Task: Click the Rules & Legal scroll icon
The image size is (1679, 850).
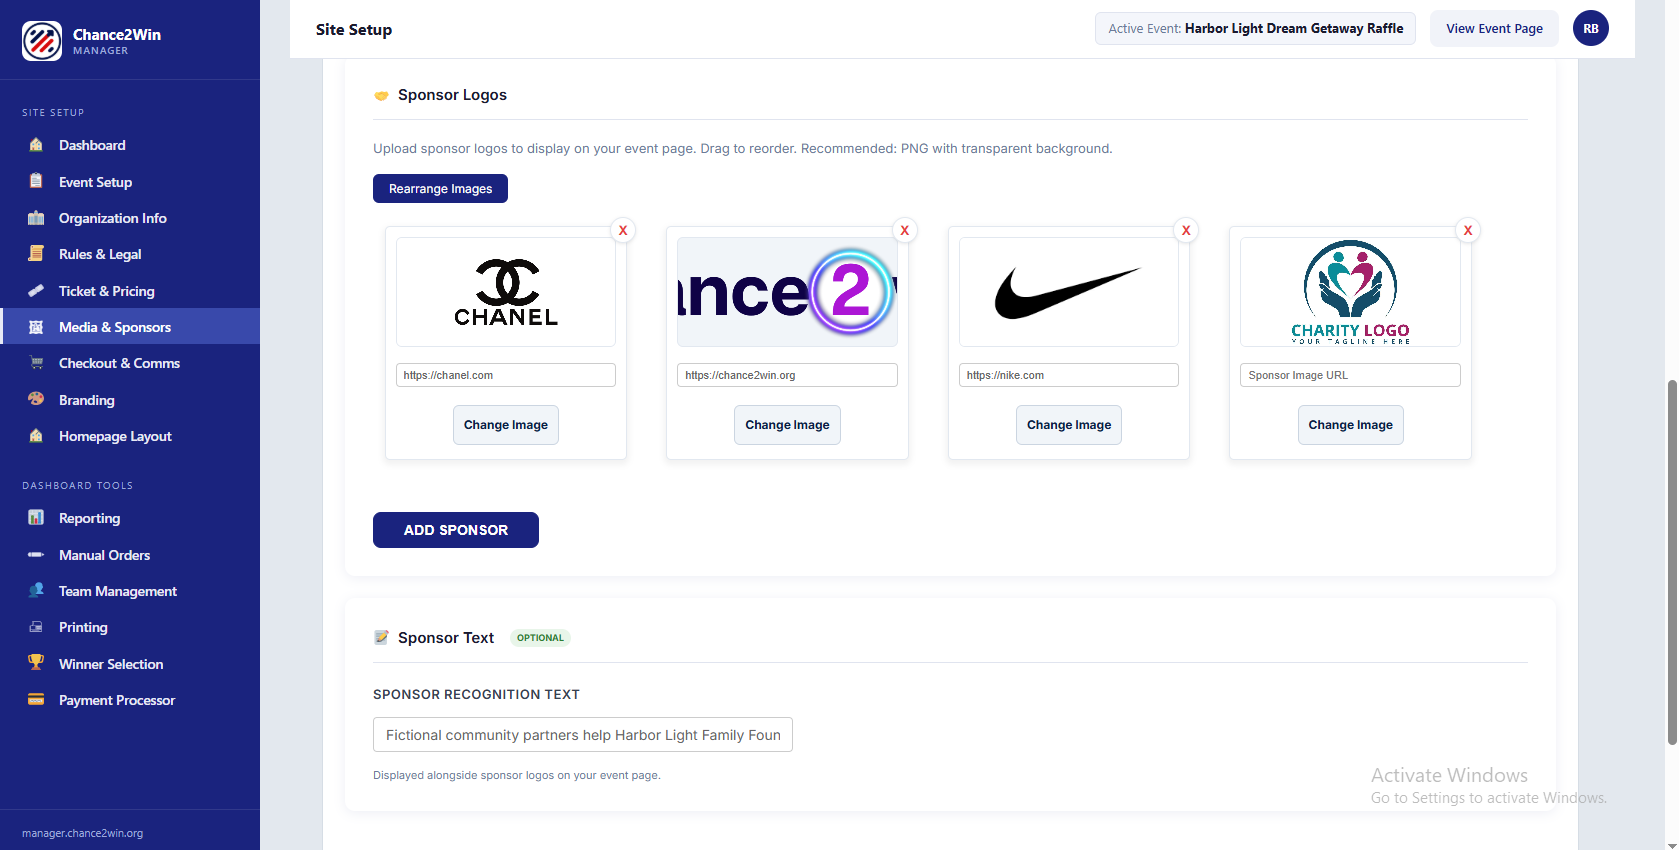Action: tap(36, 254)
